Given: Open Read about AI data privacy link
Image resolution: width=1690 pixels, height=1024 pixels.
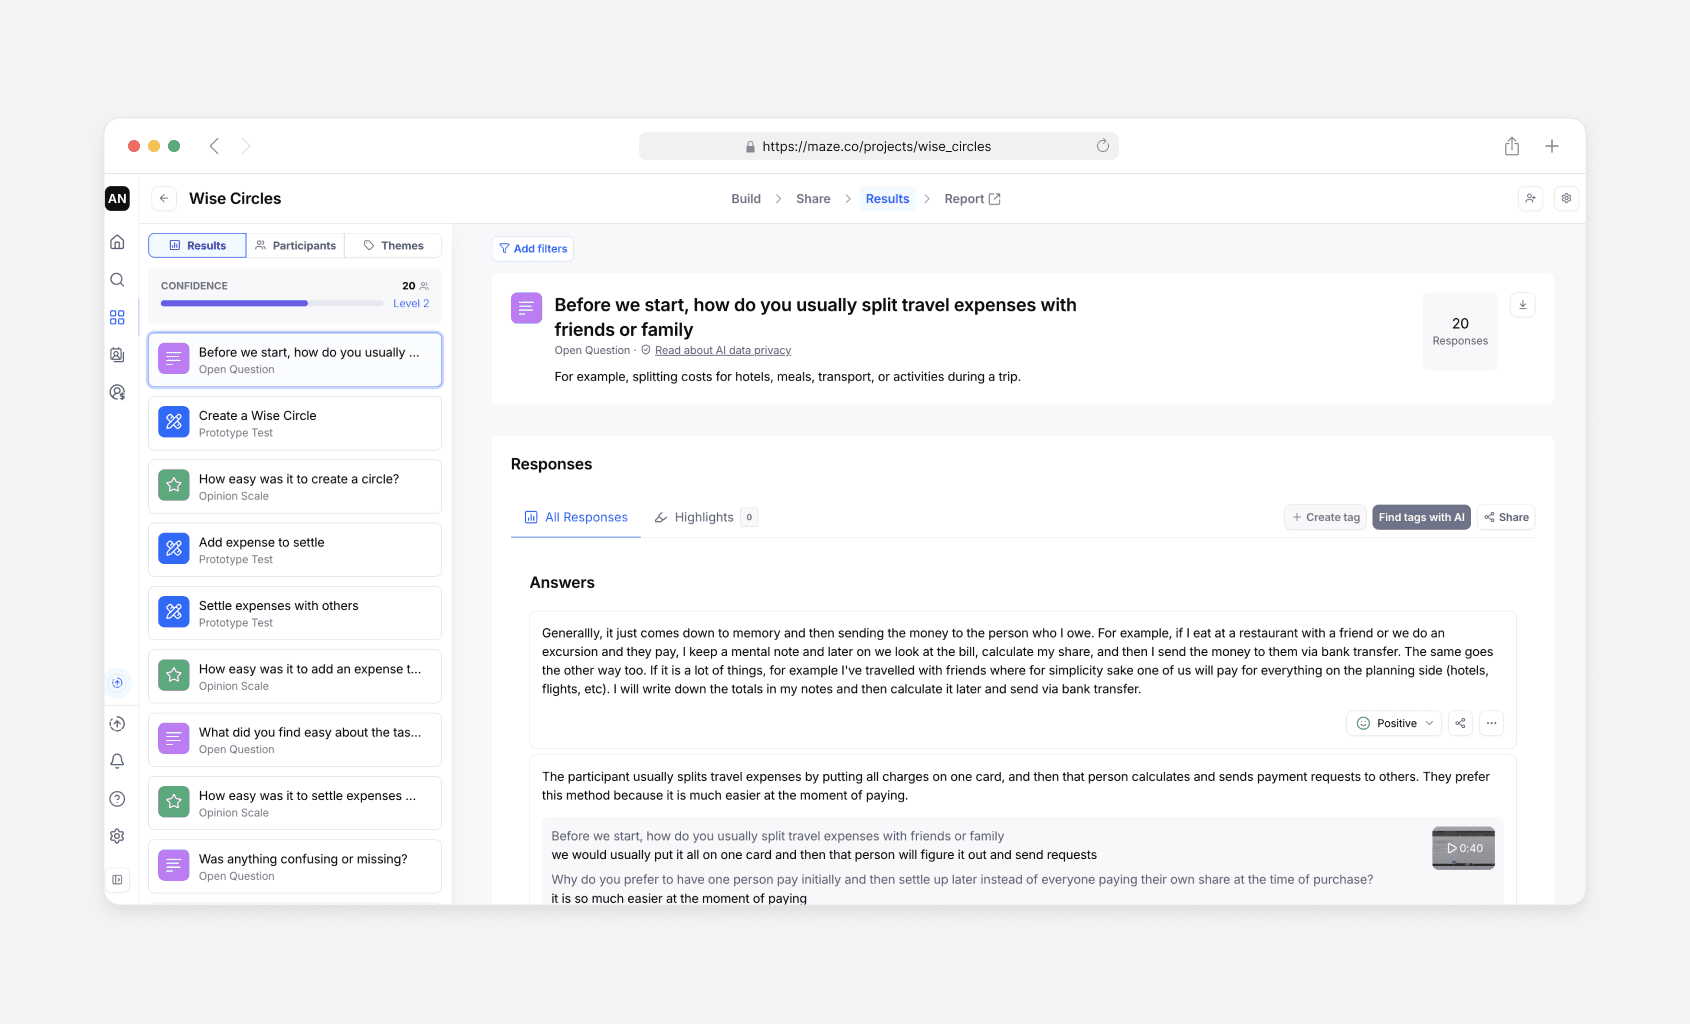Looking at the screenshot, I should pyautogui.click(x=722, y=351).
